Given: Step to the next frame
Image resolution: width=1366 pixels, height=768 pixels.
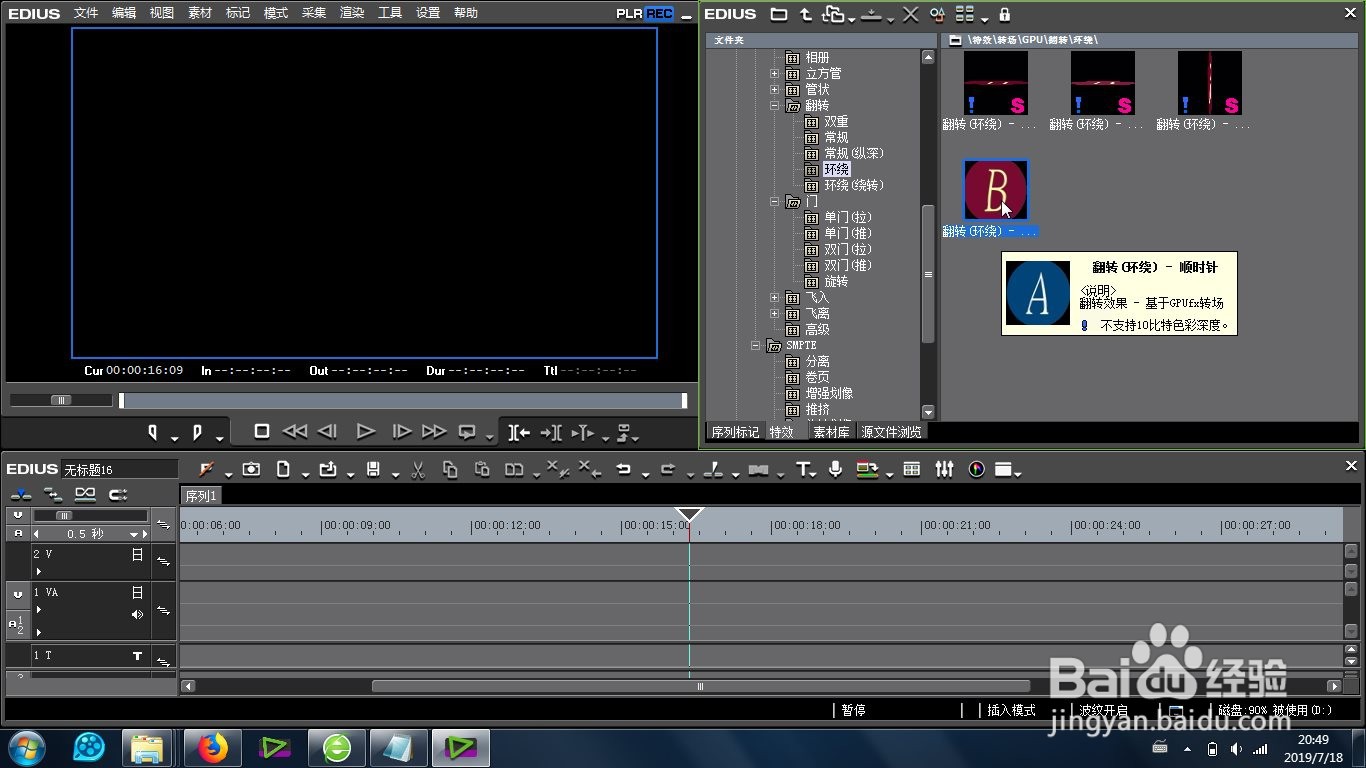Looking at the screenshot, I should pyautogui.click(x=401, y=432).
